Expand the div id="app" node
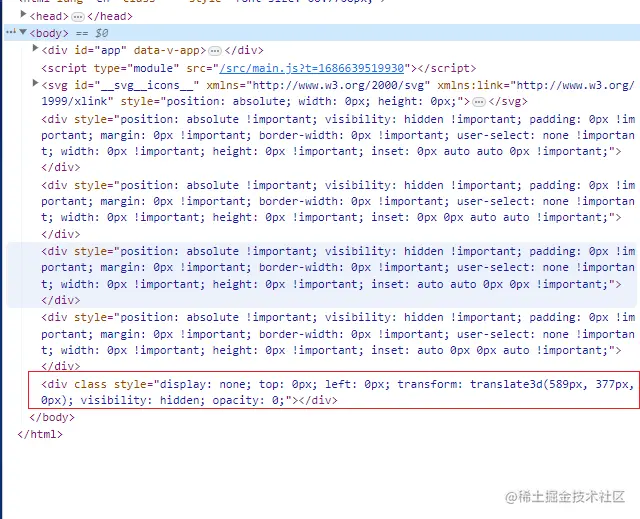Viewport: 640px width, 519px height. pos(36,49)
